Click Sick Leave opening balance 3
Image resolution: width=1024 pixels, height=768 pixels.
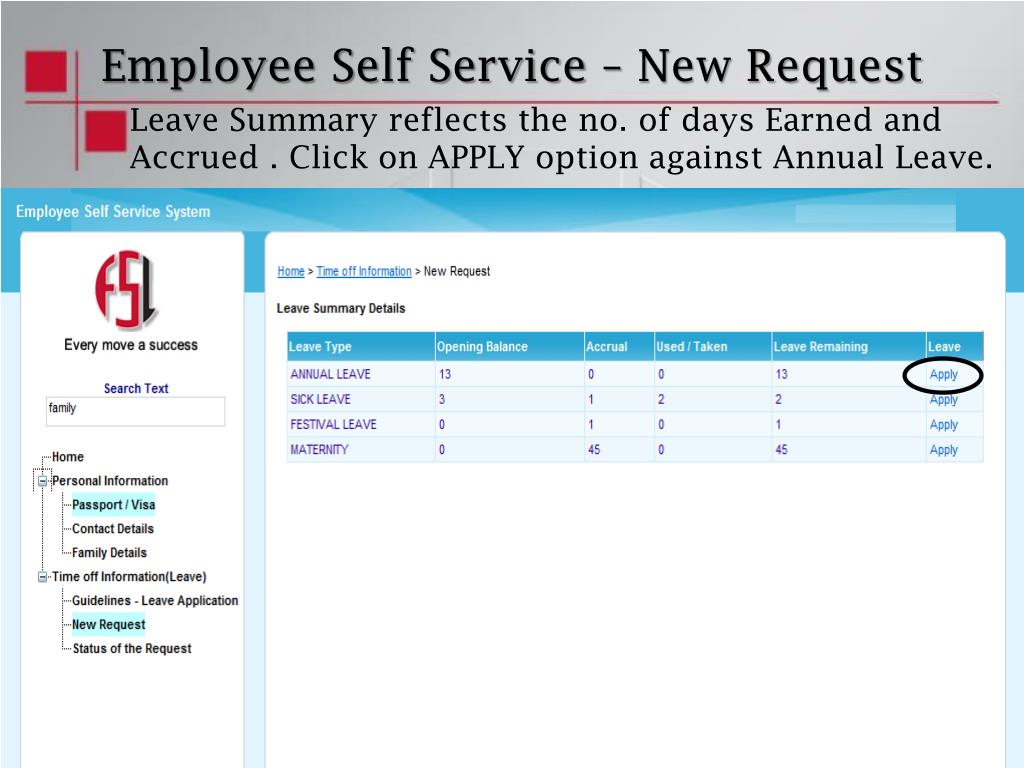442,399
